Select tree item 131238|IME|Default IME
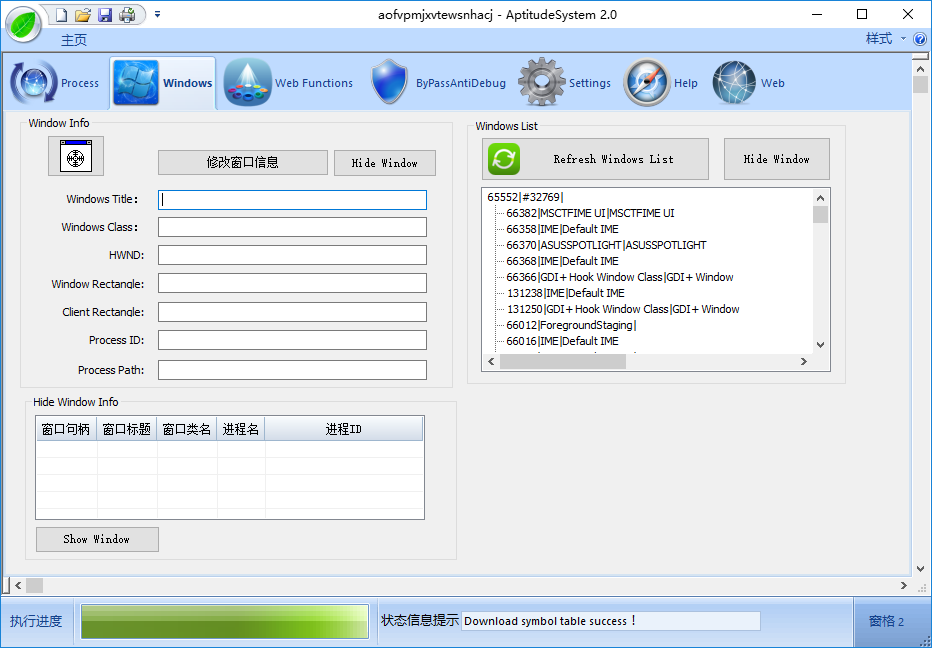The width and height of the screenshot is (932, 648). click(565, 294)
